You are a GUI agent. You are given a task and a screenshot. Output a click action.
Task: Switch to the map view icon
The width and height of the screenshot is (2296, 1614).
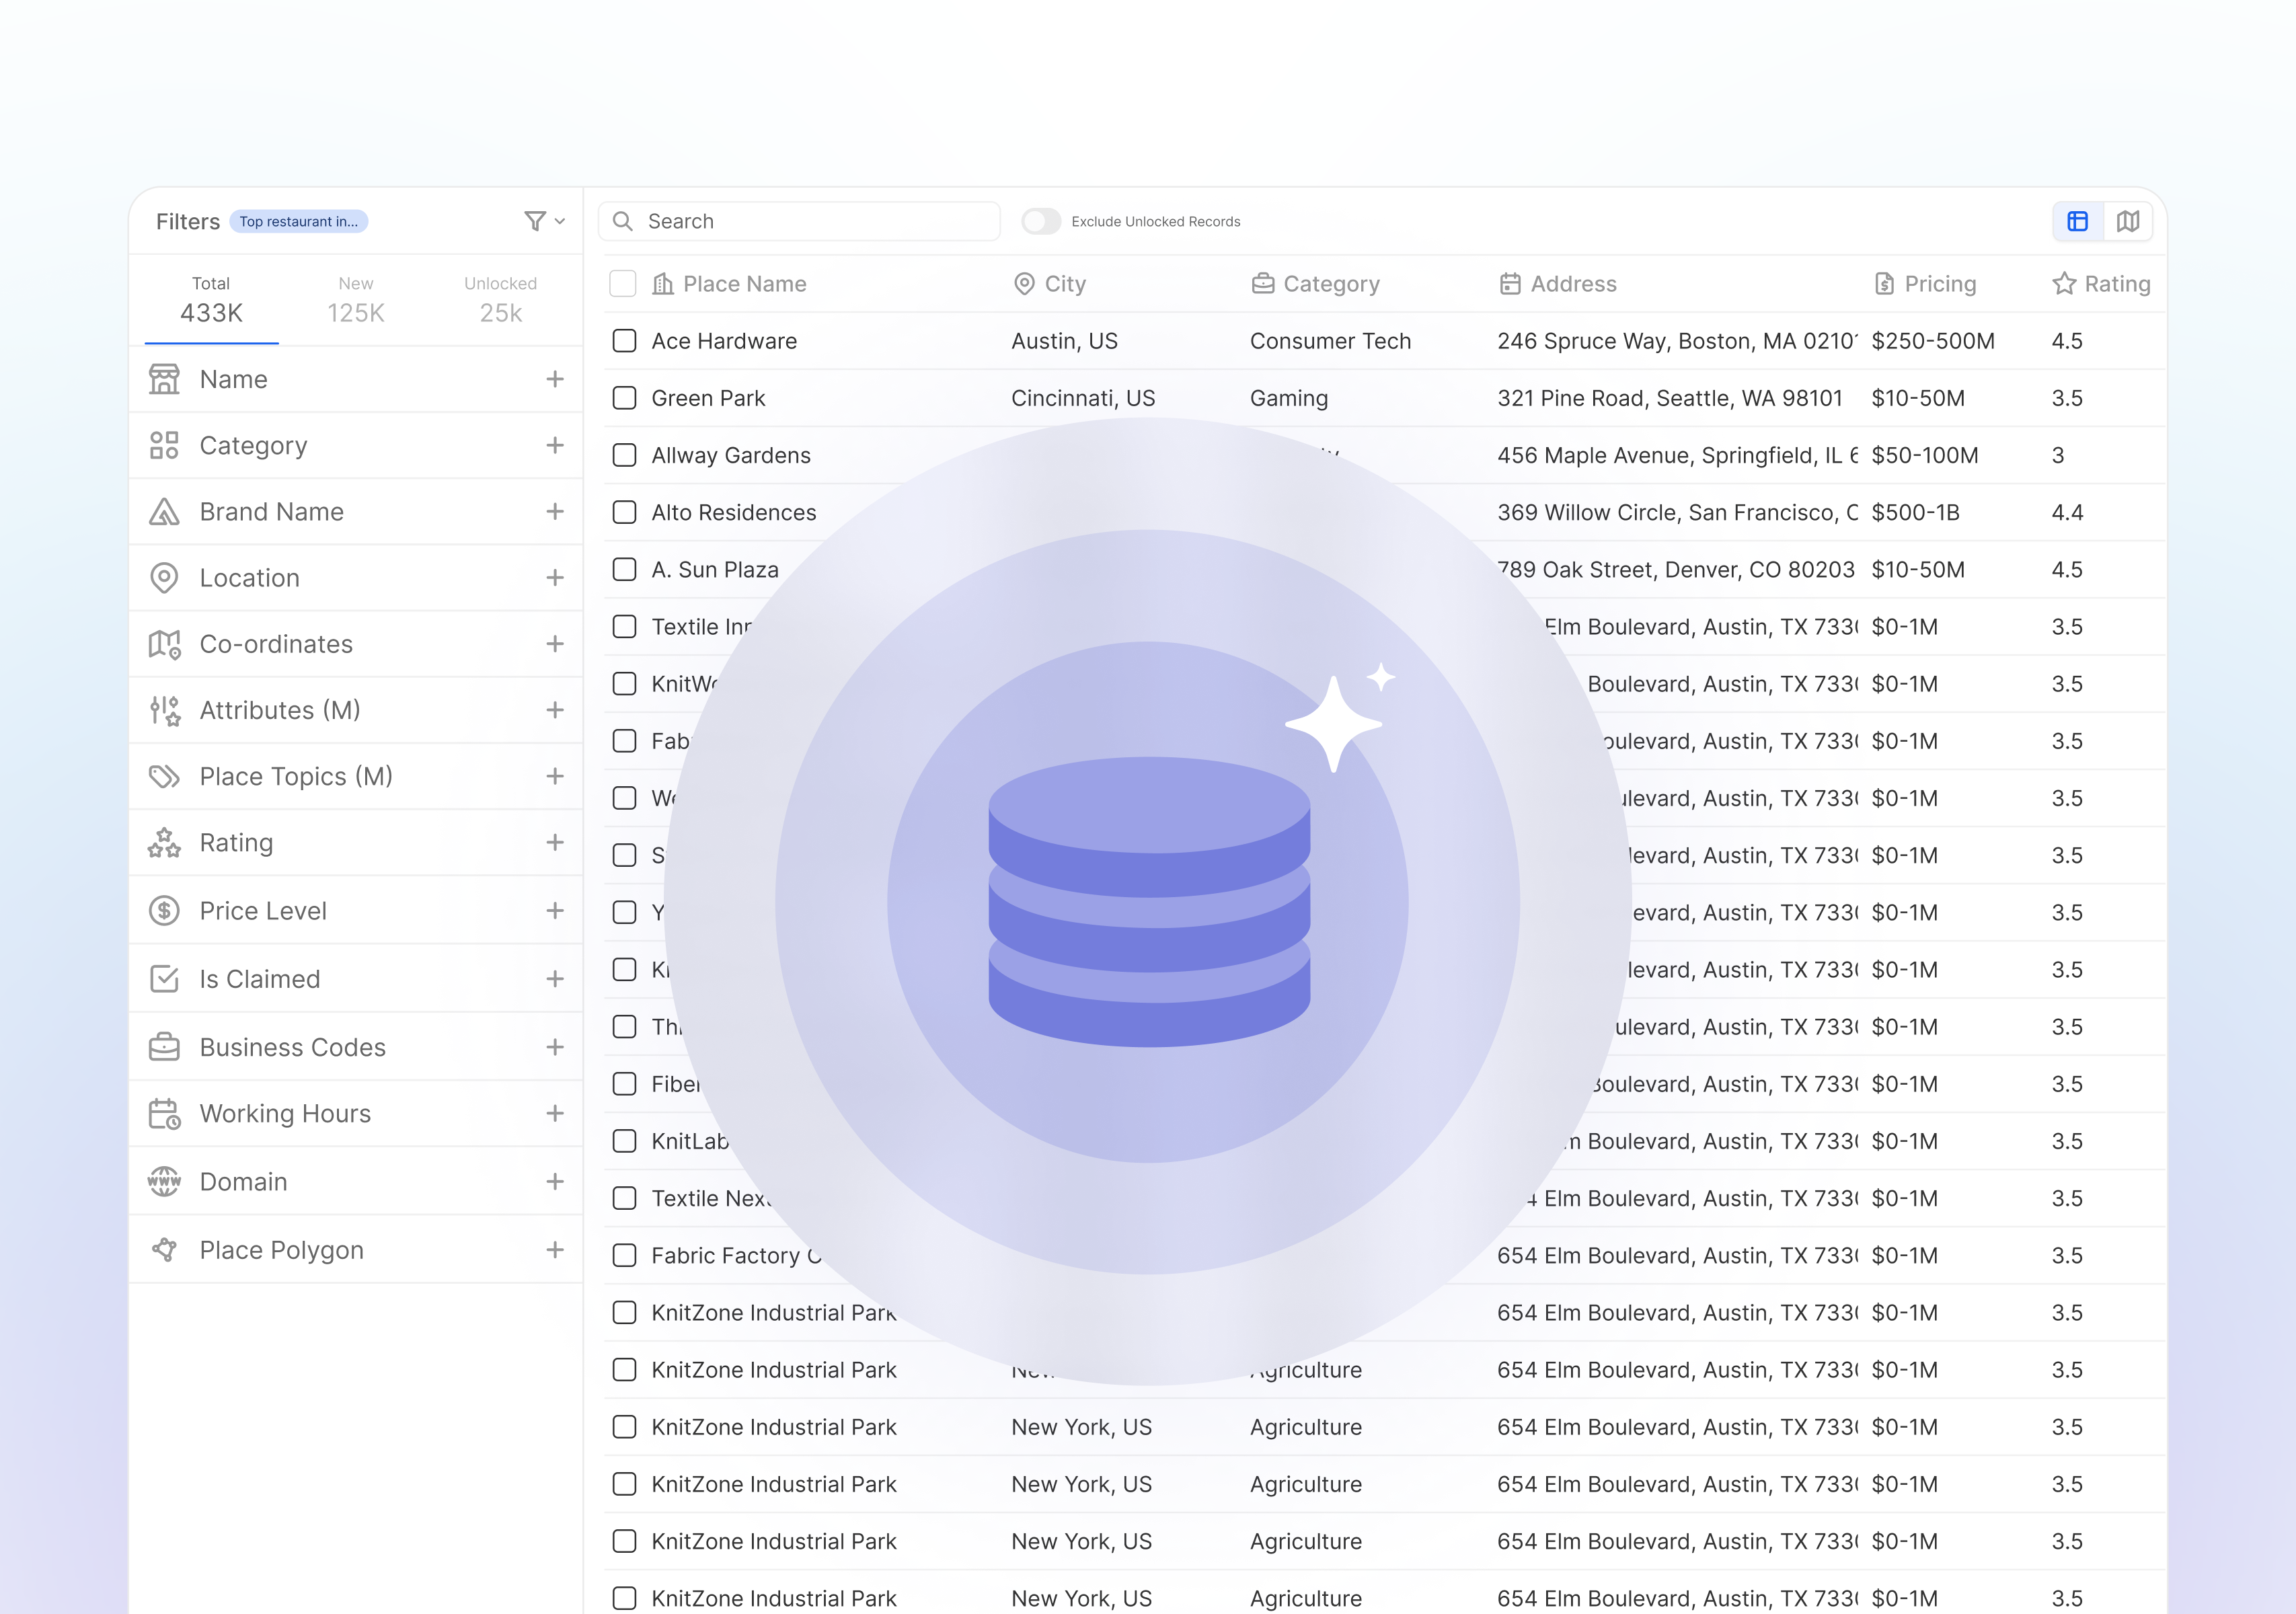point(2128,221)
